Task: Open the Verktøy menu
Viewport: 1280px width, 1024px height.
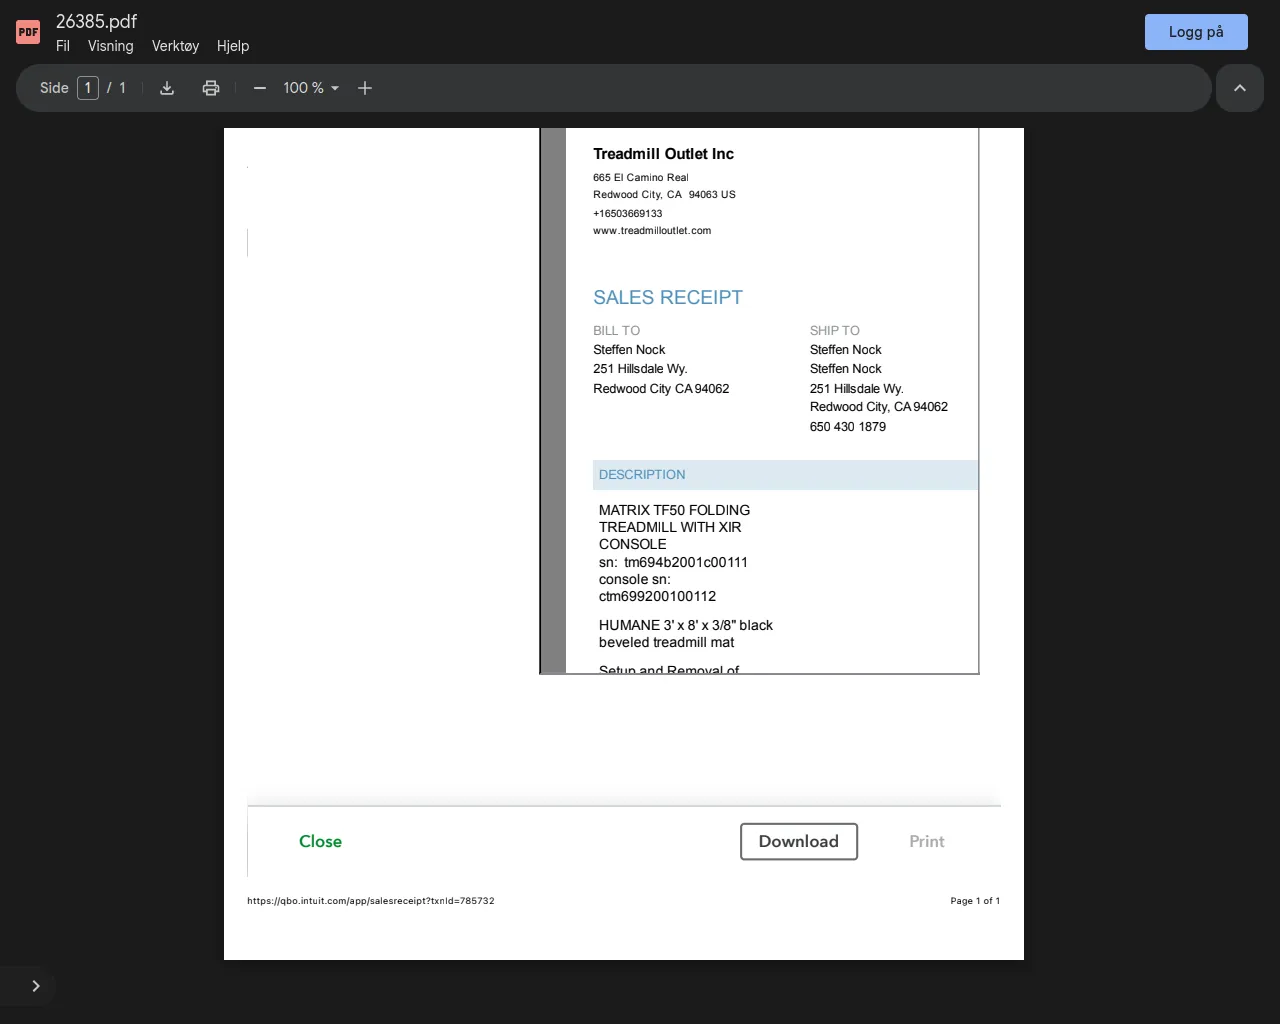Action: (x=175, y=46)
